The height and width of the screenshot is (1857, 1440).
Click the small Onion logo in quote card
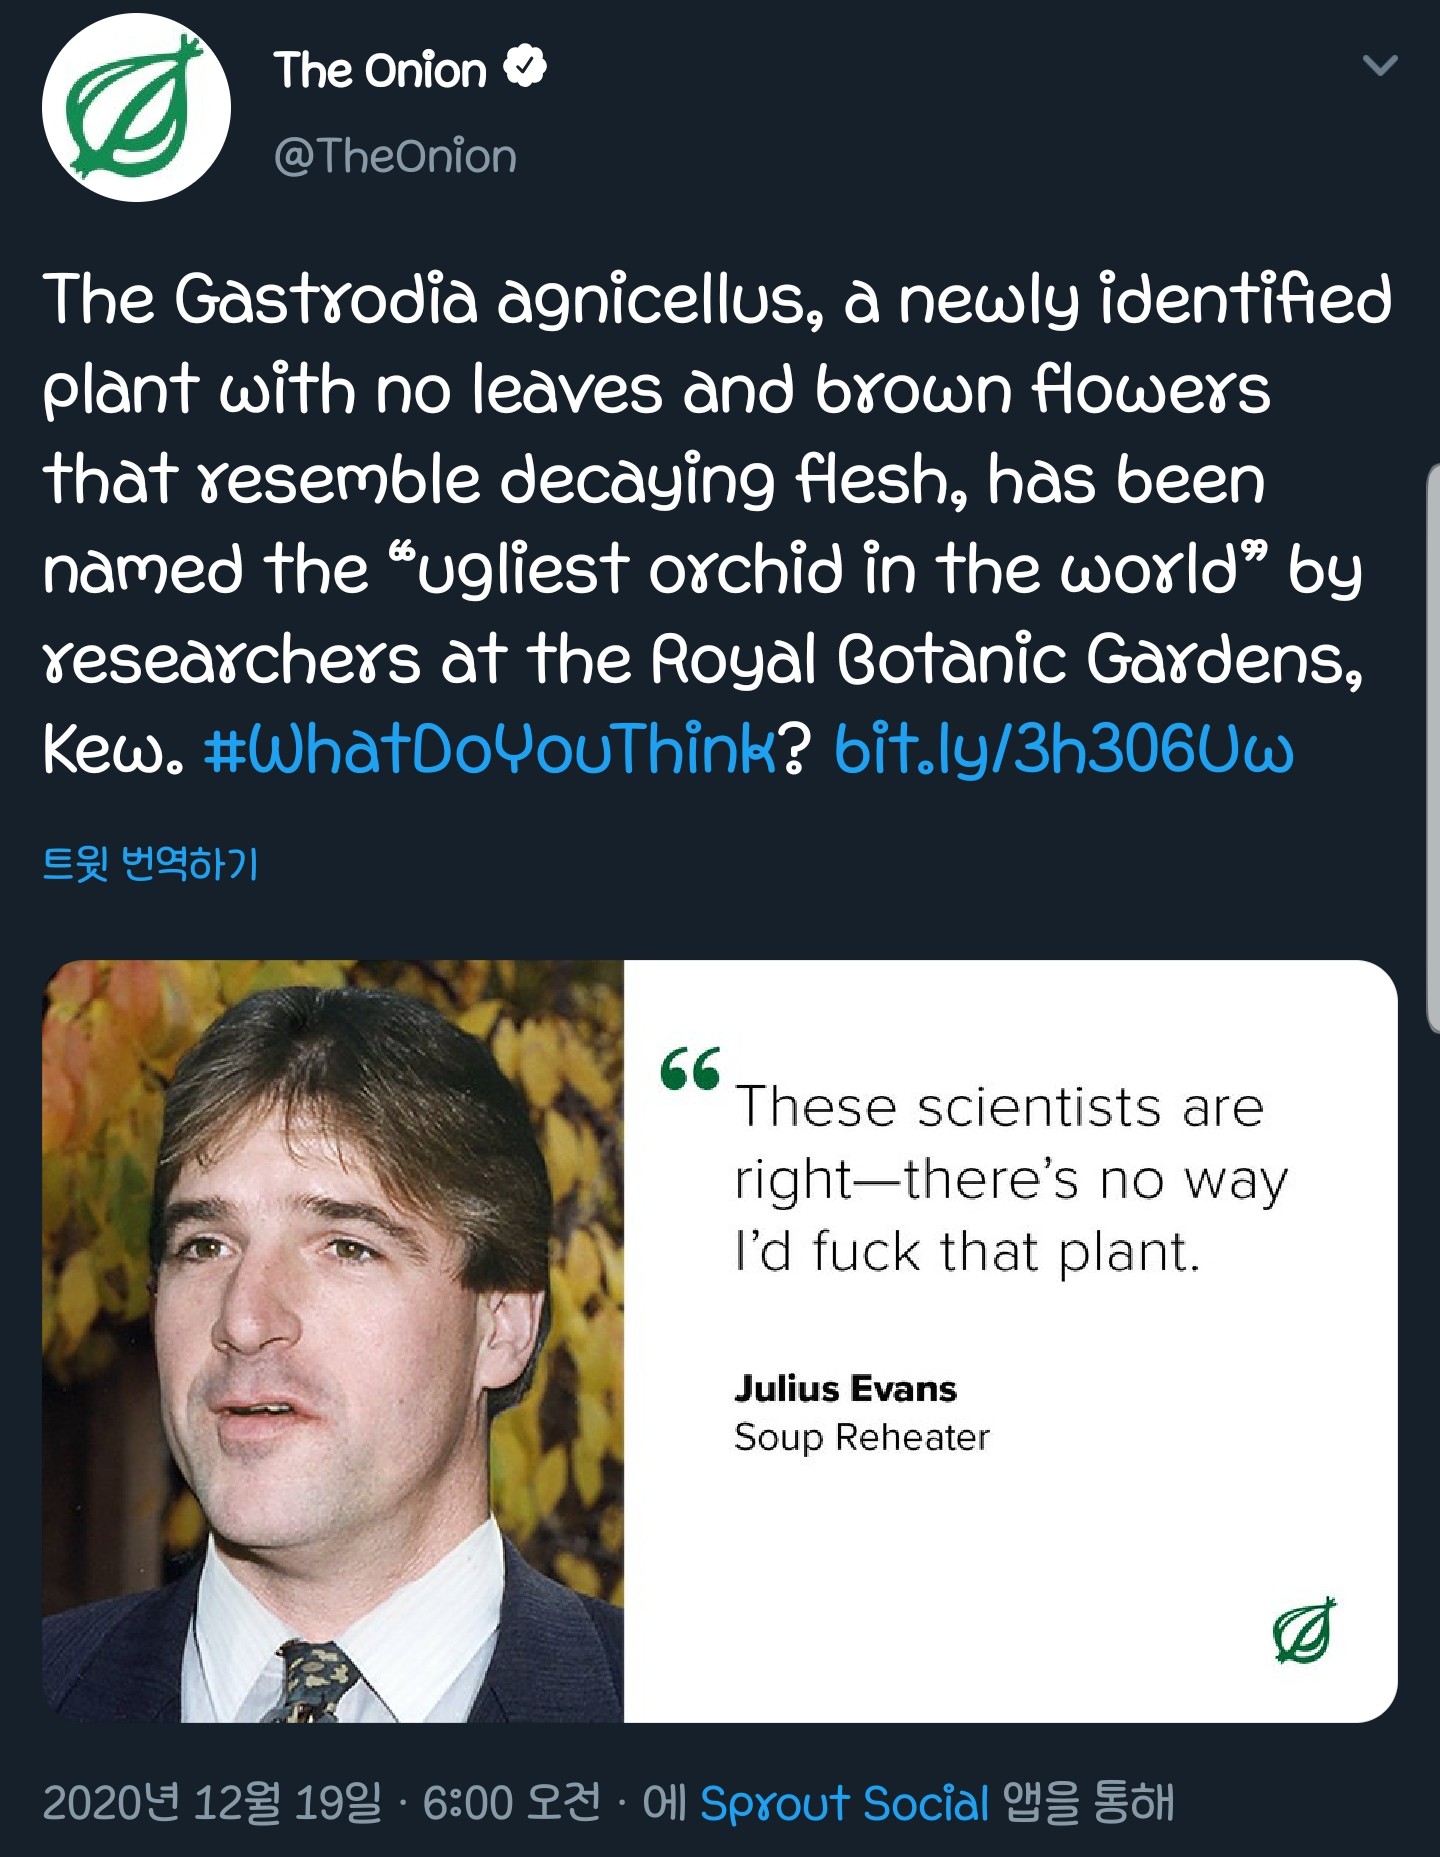coord(1304,1631)
